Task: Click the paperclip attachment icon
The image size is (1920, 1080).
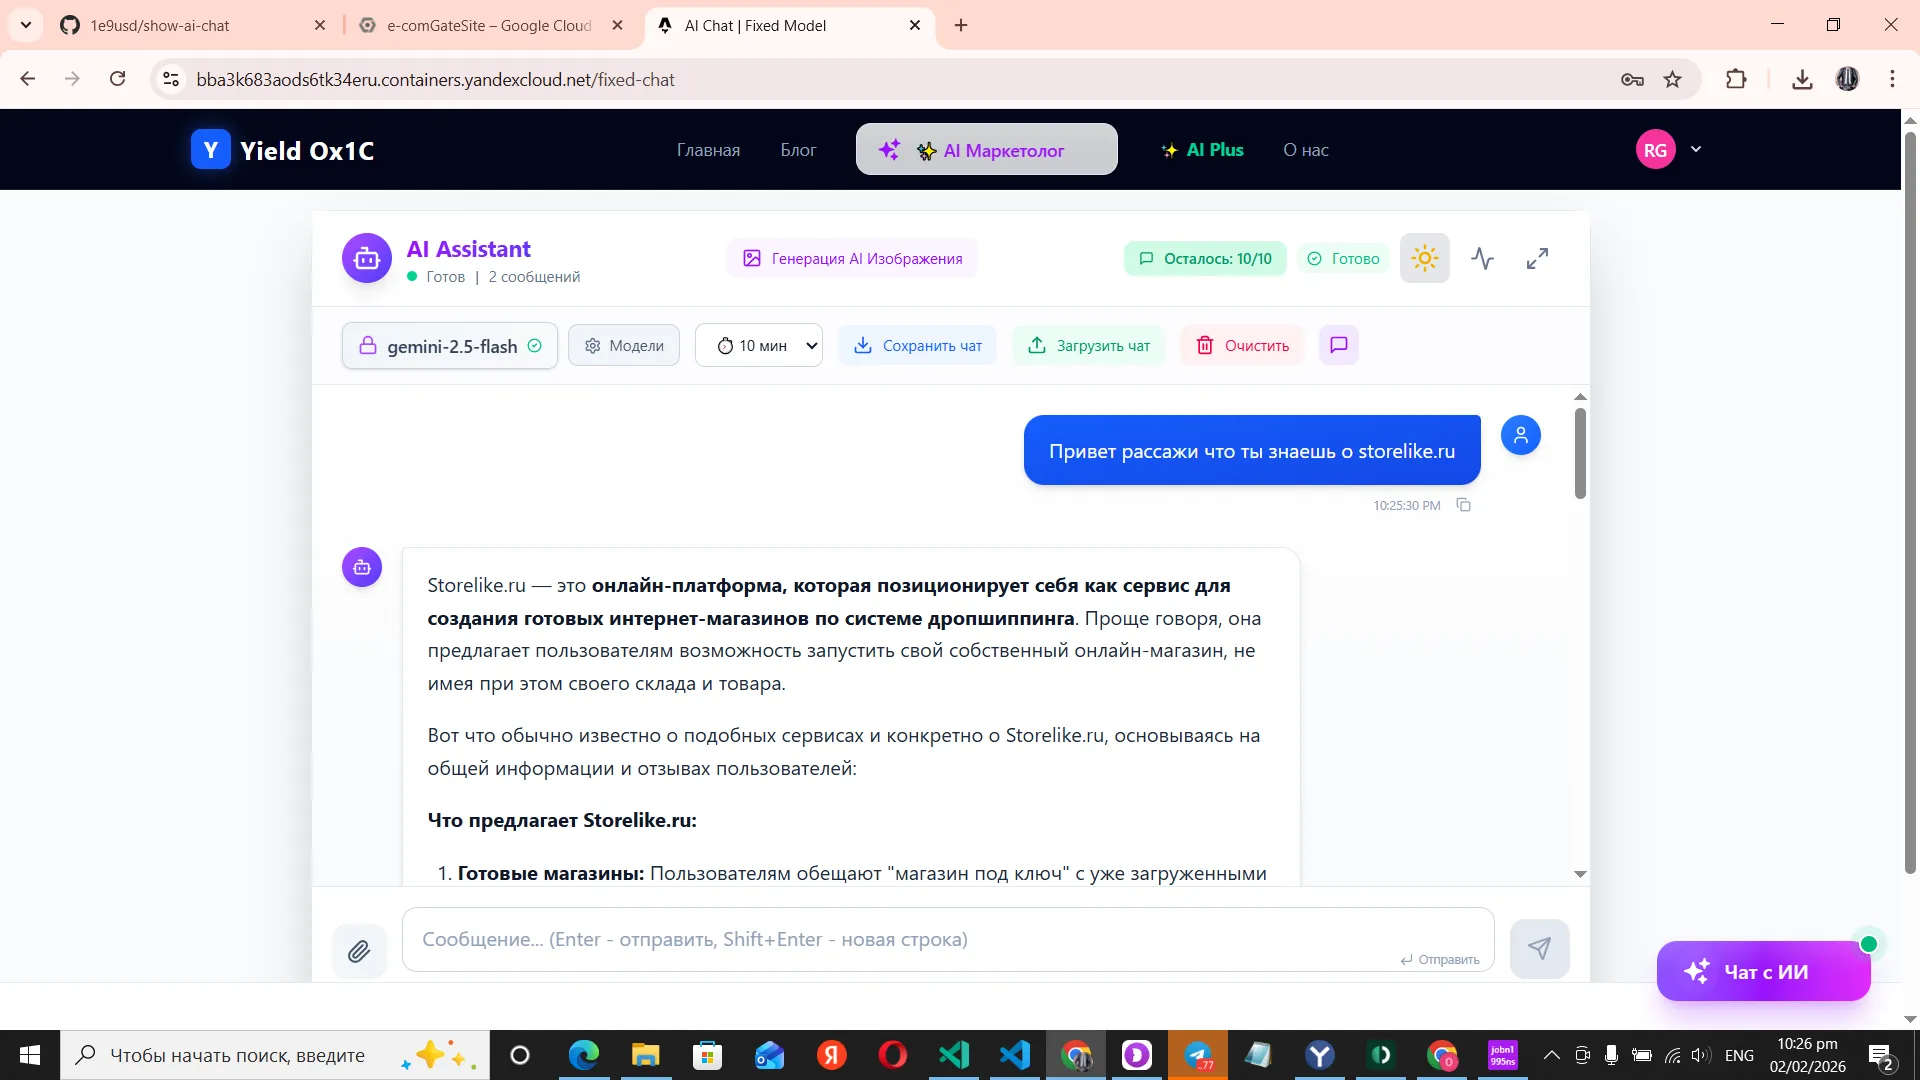Action: pyautogui.click(x=360, y=951)
